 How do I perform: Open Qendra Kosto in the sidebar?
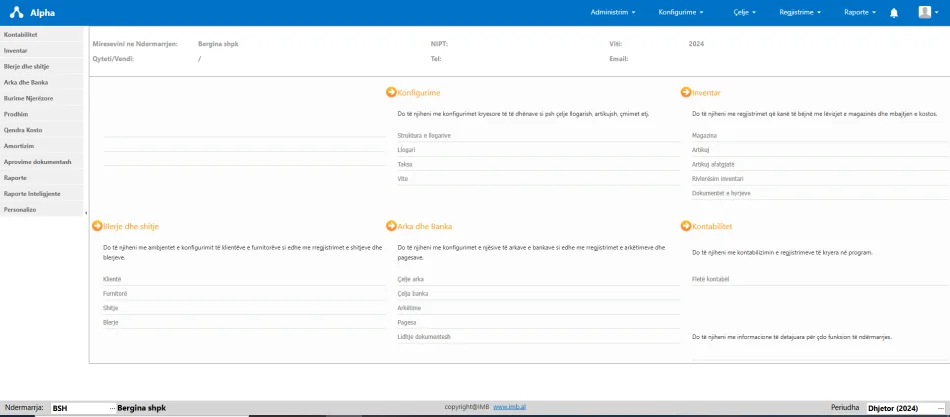coord(42,130)
